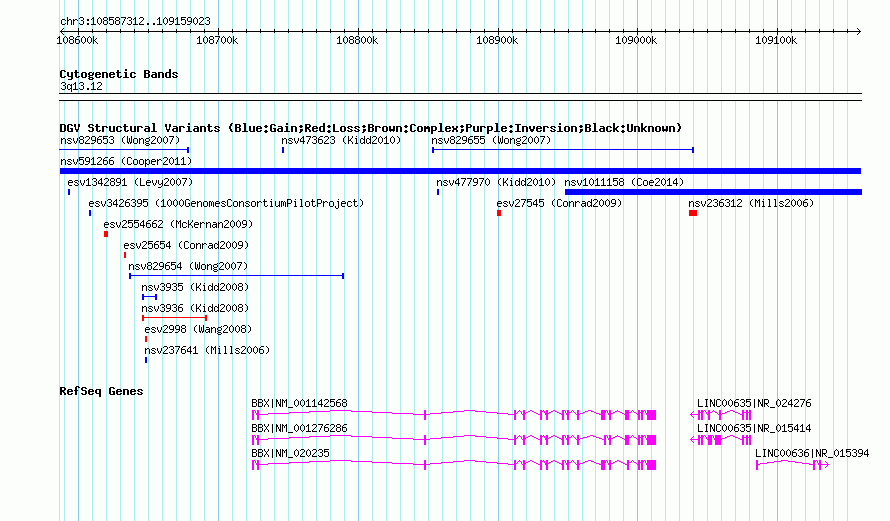Open the esv2554662 (McKernan2009) label
The width and height of the screenshot is (890, 521).
click(x=178, y=224)
